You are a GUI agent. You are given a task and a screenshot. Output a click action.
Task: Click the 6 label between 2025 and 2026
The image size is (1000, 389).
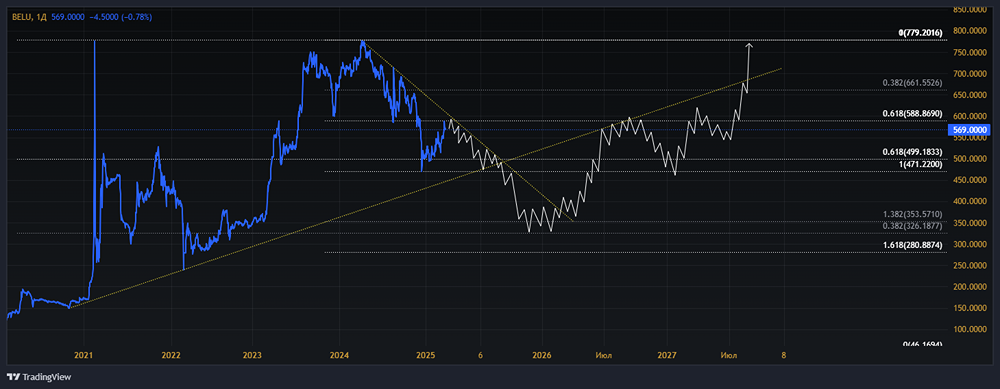coord(480,355)
